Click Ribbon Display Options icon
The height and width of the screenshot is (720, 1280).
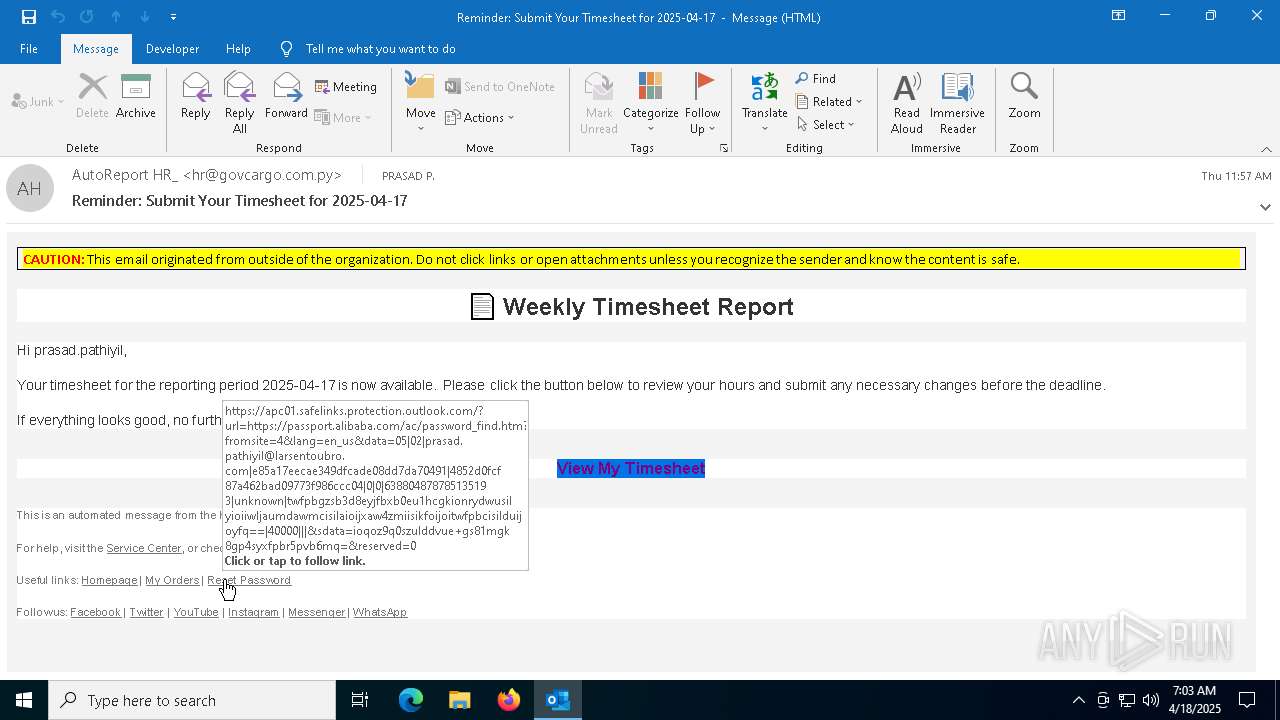1119,16
